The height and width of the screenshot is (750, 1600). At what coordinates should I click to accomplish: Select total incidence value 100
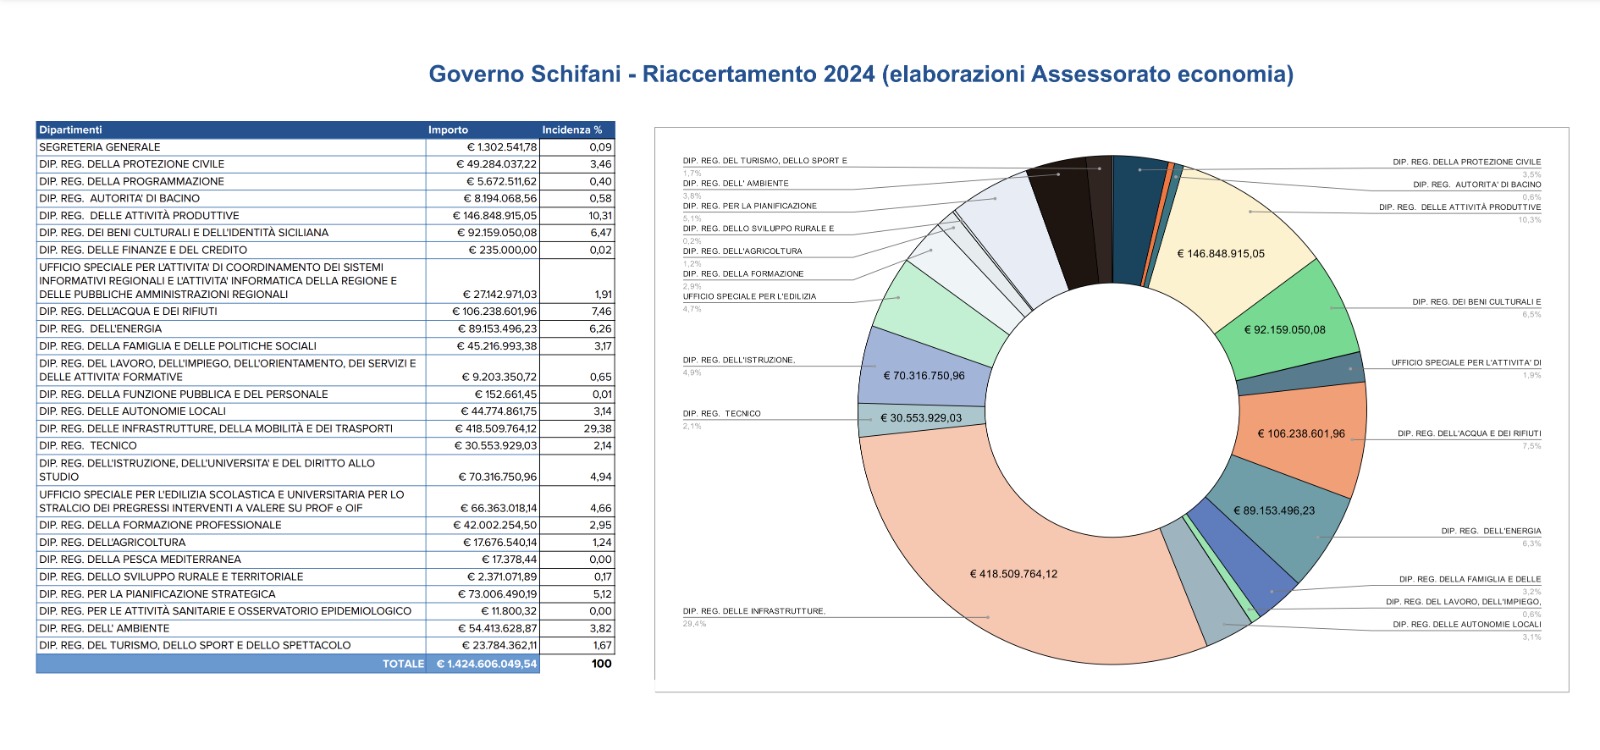pos(601,664)
